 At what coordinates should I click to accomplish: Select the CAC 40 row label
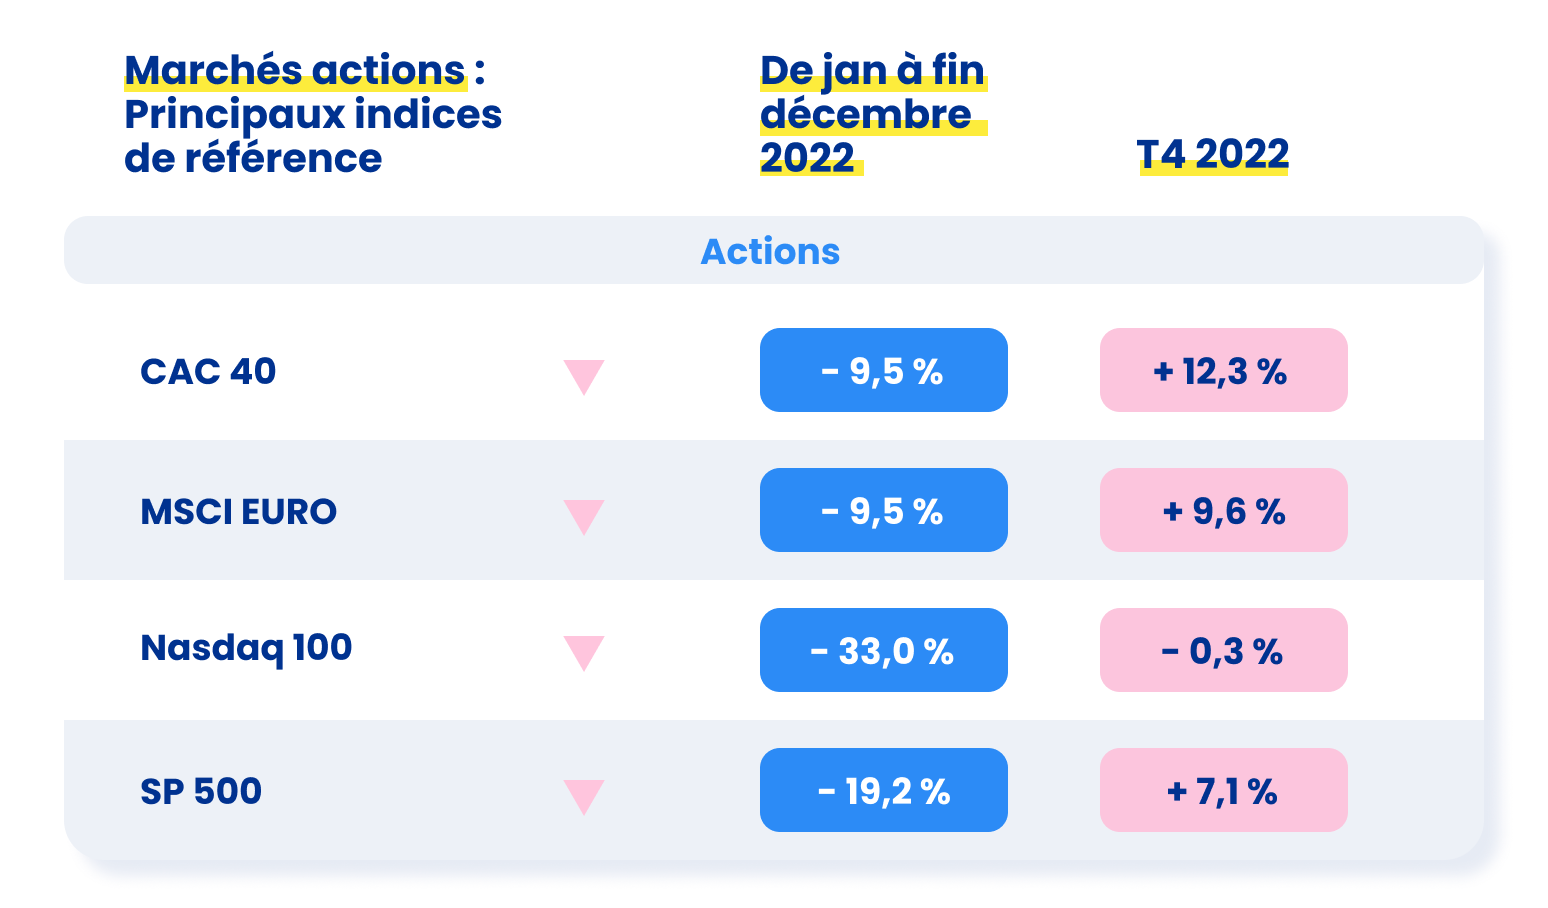(x=208, y=371)
